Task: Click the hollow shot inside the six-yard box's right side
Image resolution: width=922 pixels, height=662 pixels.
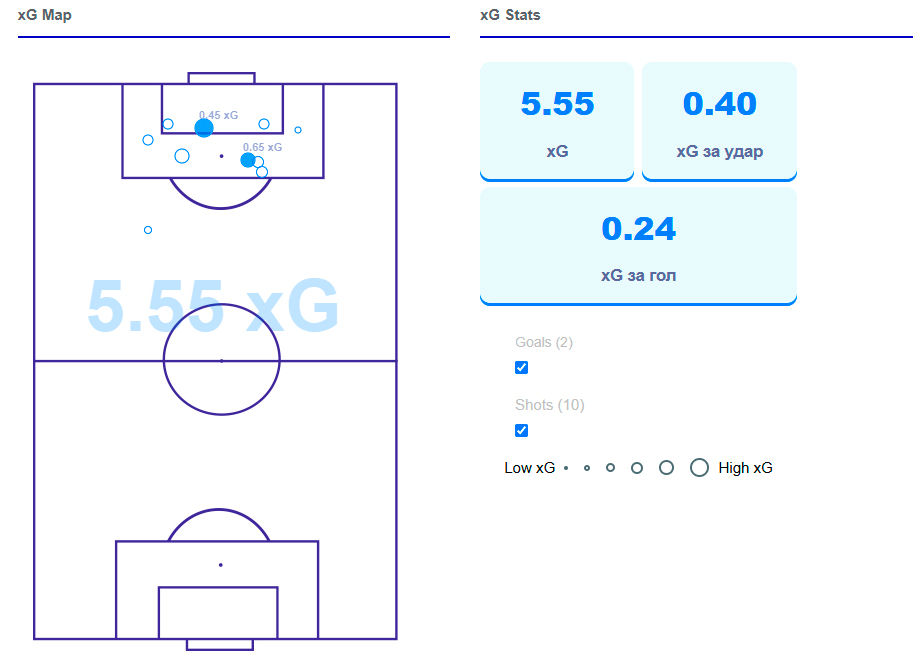Action: 264,124
